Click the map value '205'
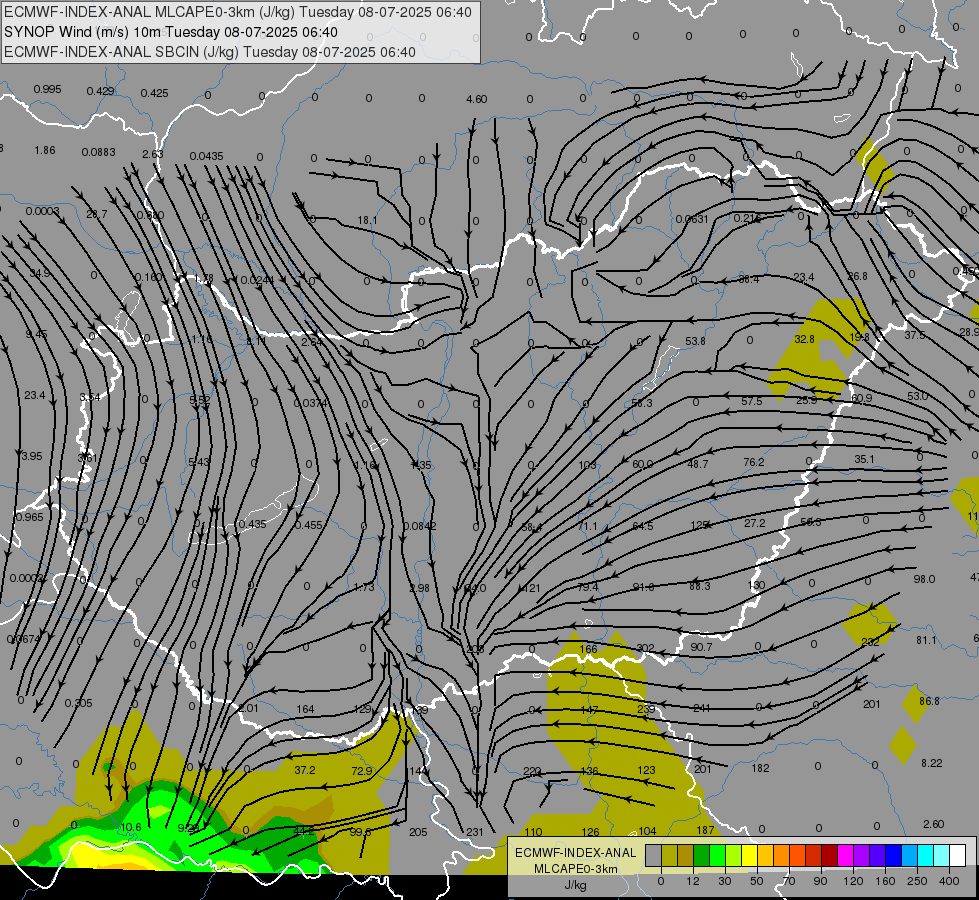The height and width of the screenshot is (900, 979). click(x=418, y=832)
